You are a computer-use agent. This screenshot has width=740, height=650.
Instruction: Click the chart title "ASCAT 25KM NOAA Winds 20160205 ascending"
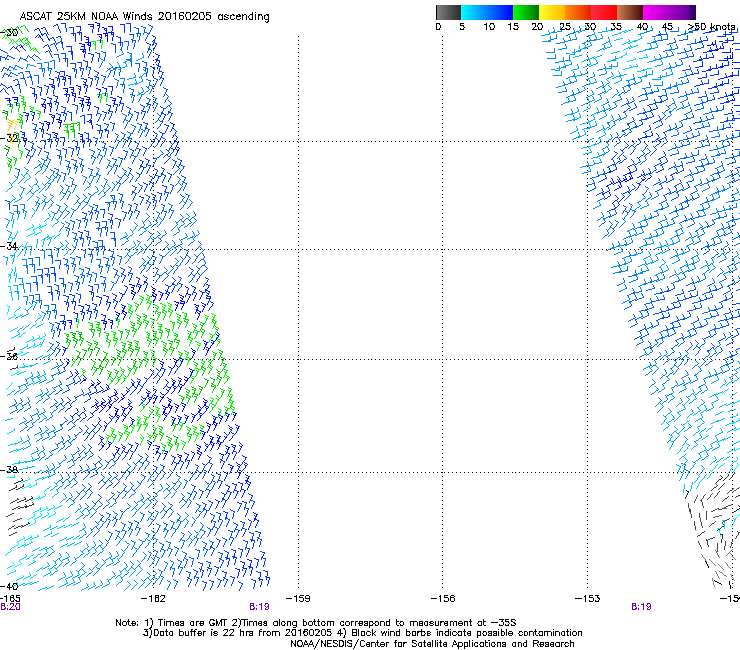[144, 17]
